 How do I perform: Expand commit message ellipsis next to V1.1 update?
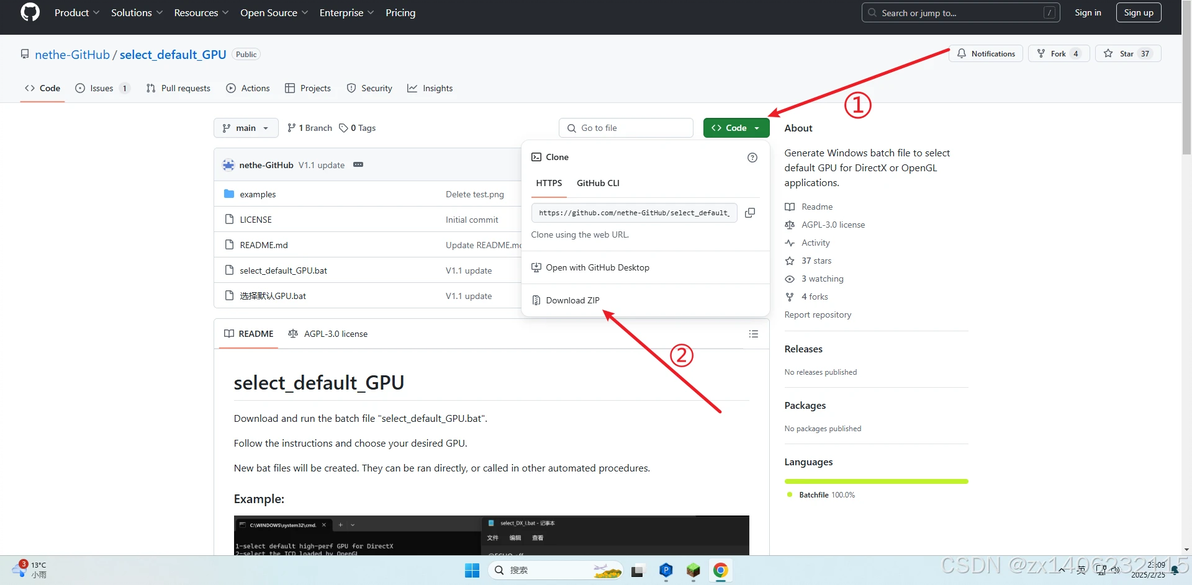(359, 165)
